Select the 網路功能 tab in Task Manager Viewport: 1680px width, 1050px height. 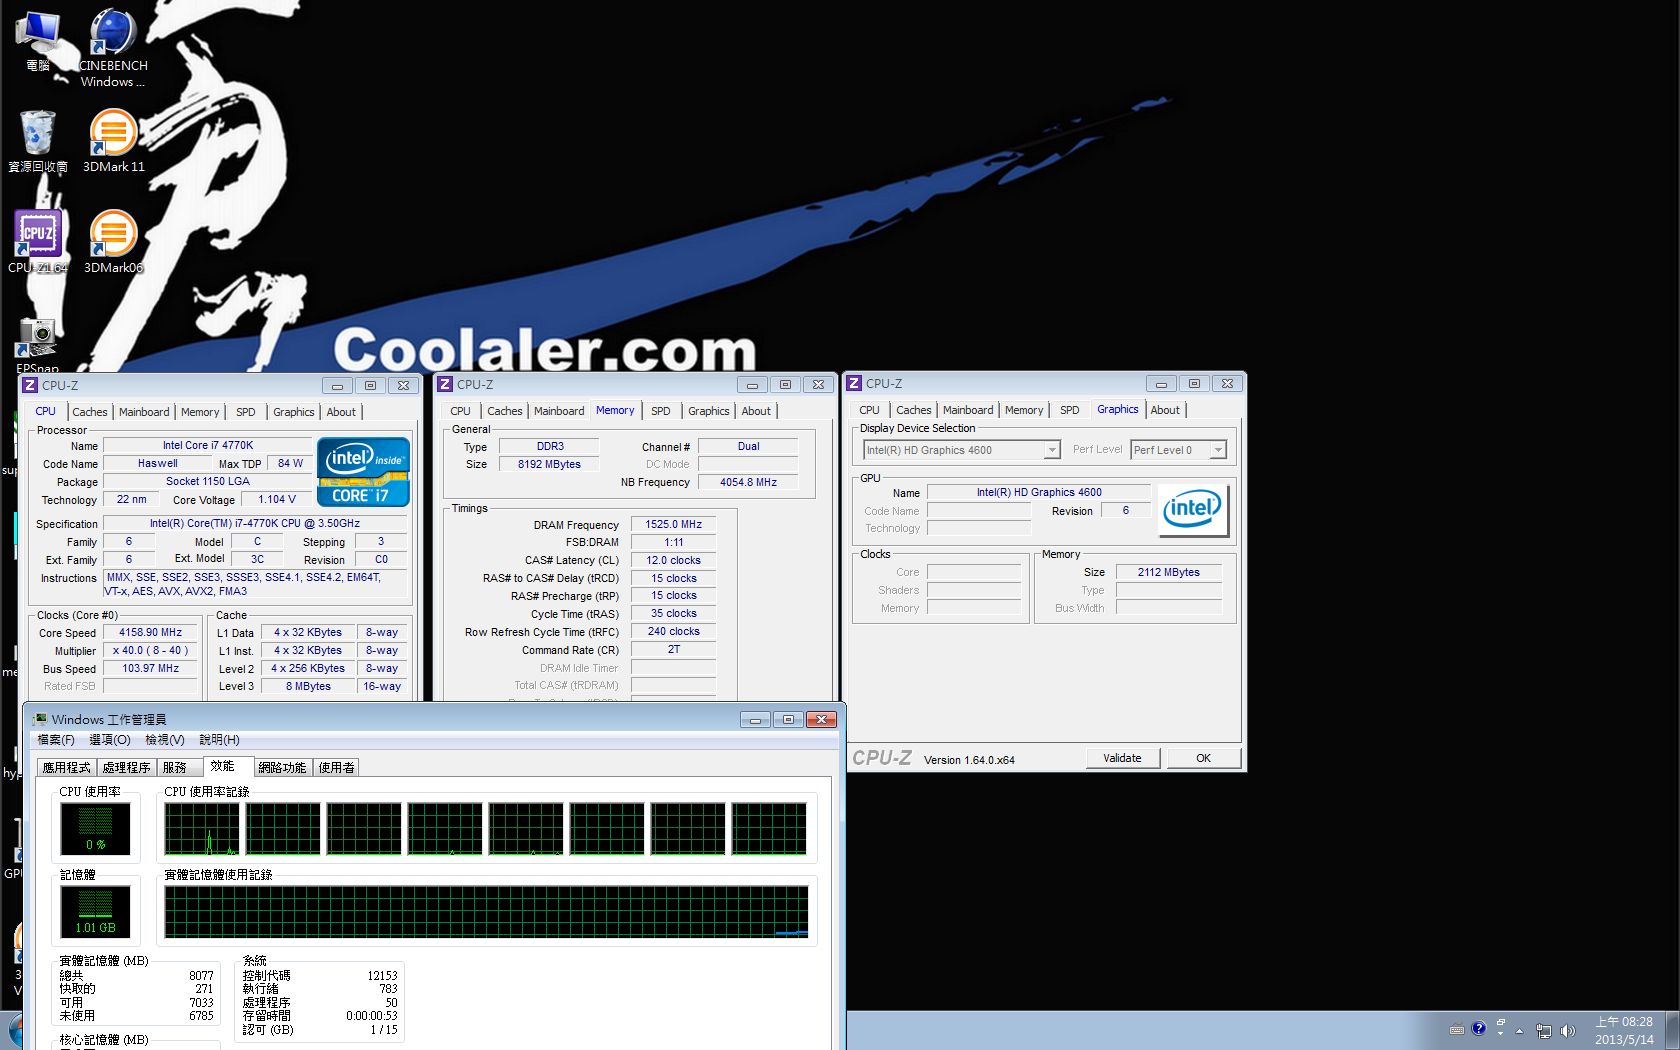pyautogui.click(x=282, y=768)
